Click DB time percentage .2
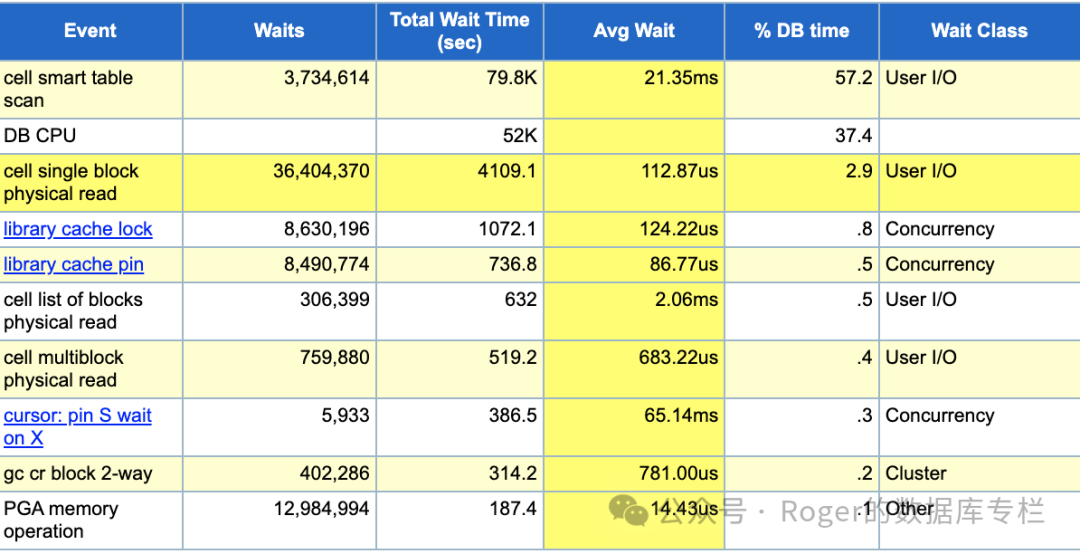 tap(864, 473)
